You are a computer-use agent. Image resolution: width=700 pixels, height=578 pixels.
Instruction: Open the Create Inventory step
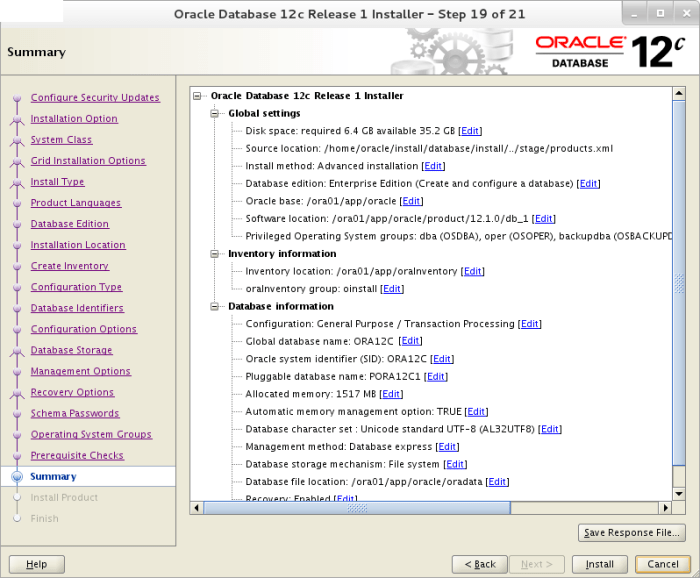(x=70, y=266)
